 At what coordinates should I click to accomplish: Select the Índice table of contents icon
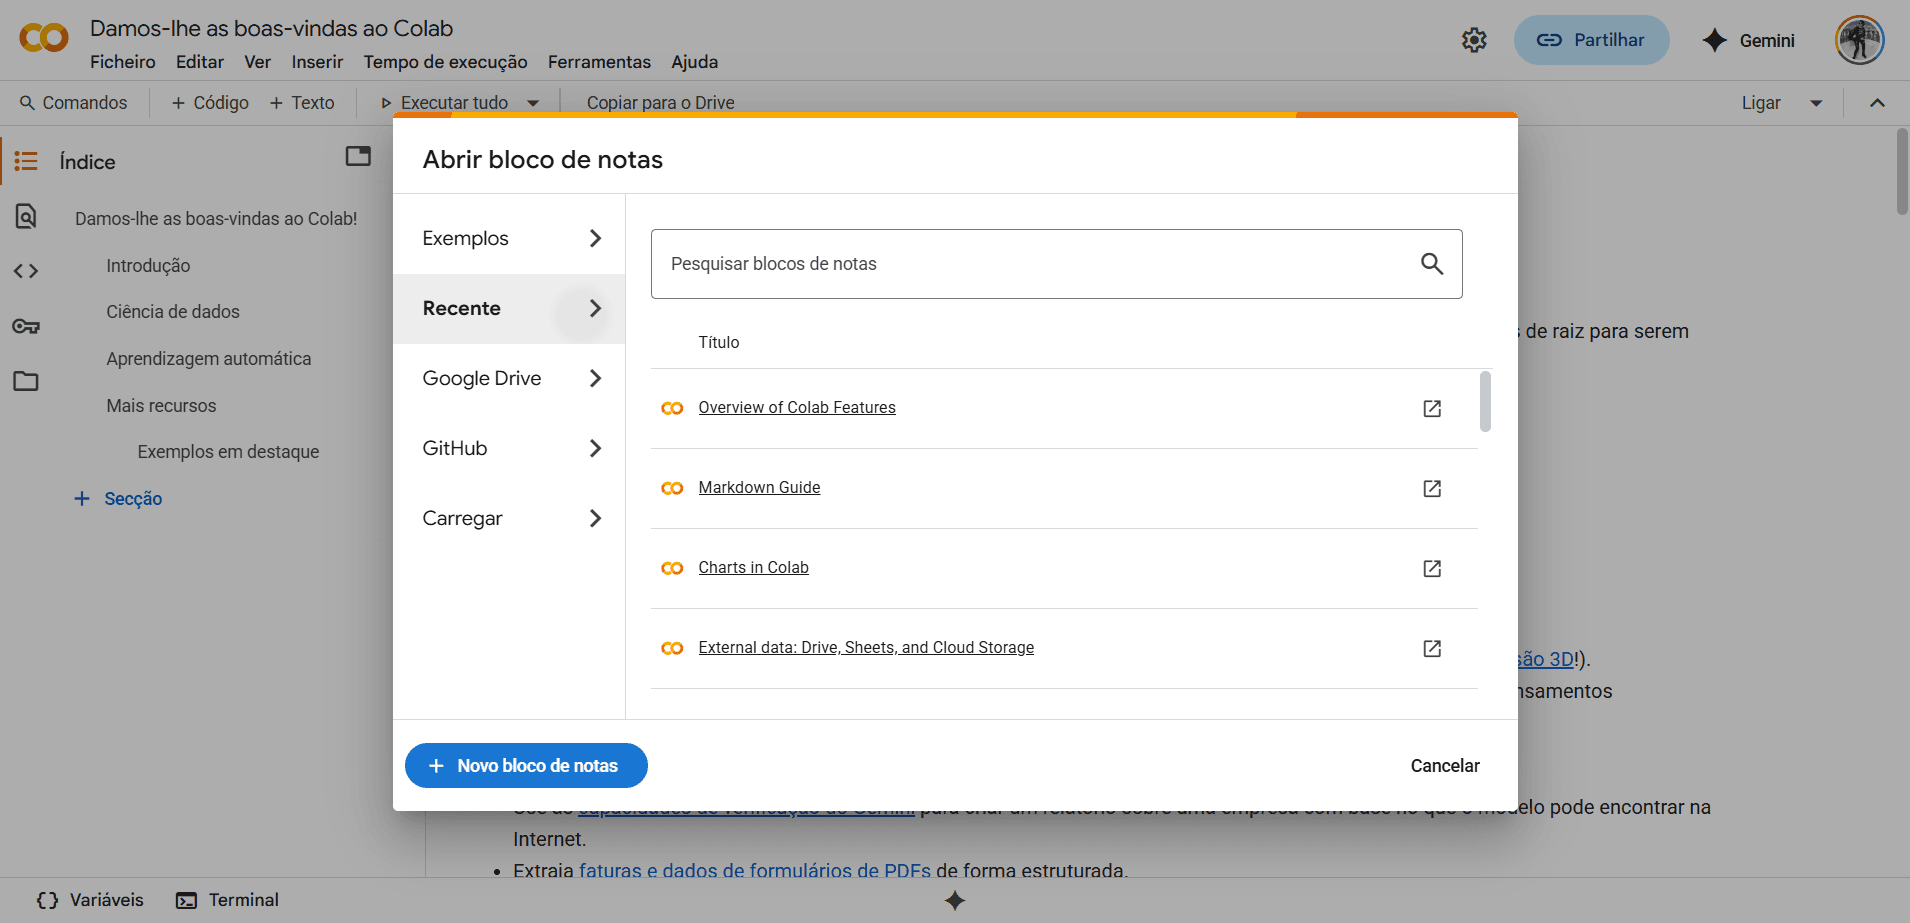tap(26, 161)
